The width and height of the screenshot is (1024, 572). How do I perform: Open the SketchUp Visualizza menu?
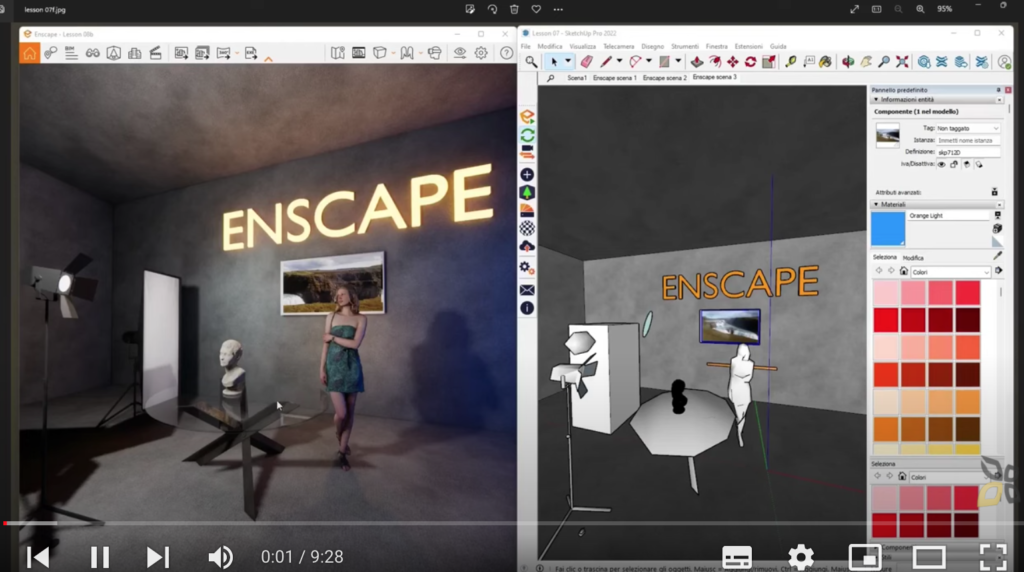coord(583,46)
